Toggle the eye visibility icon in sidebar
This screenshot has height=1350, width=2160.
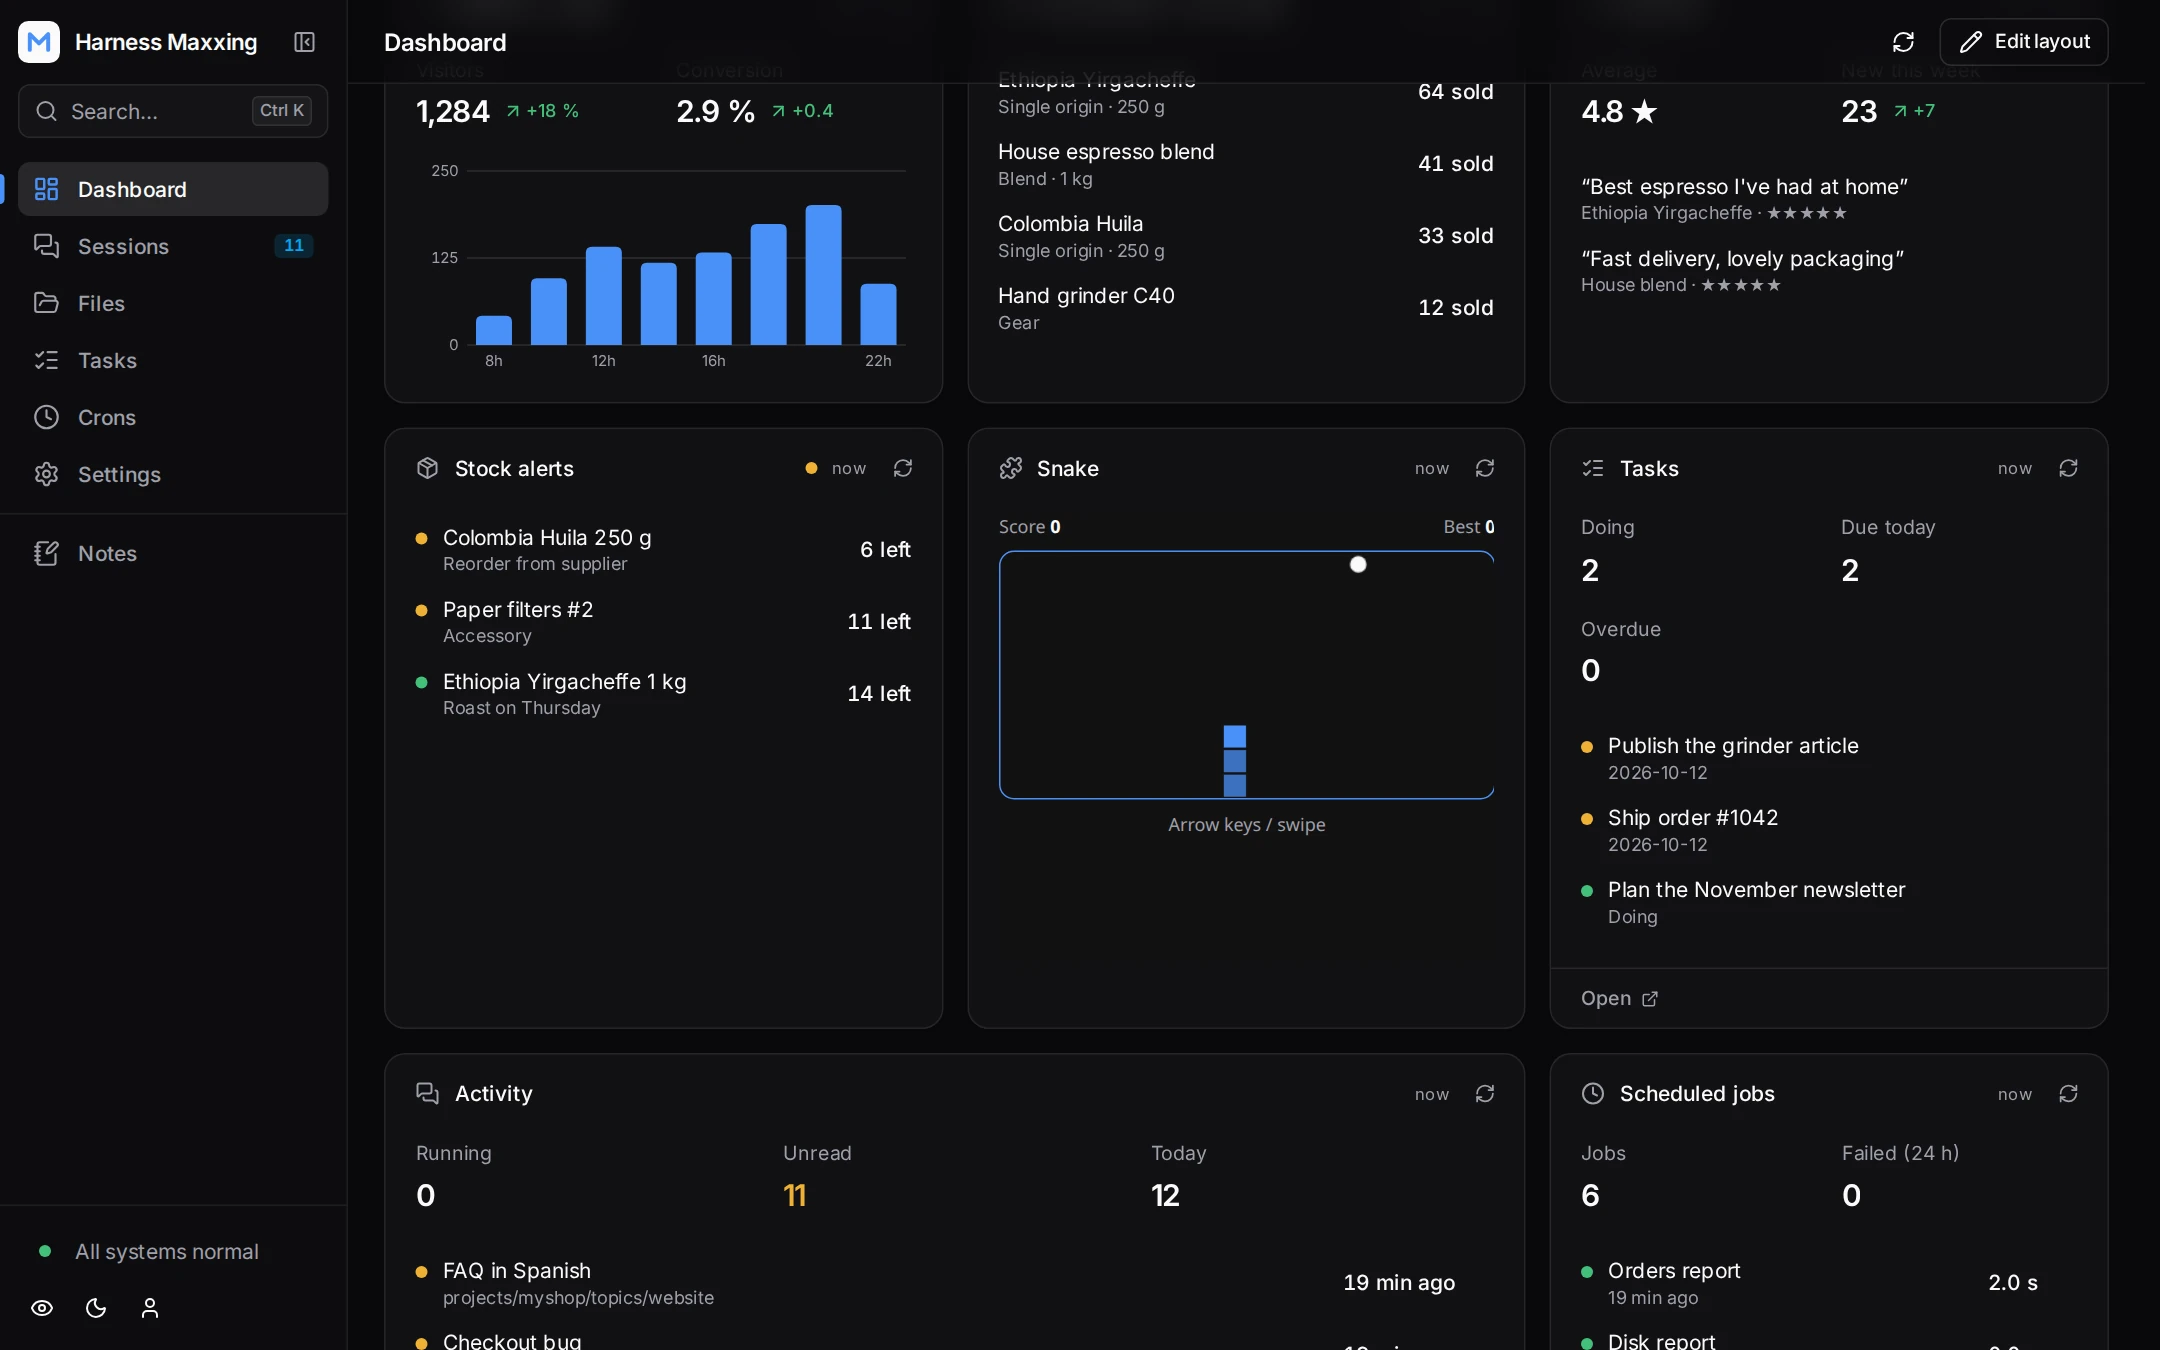(x=42, y=1308)
